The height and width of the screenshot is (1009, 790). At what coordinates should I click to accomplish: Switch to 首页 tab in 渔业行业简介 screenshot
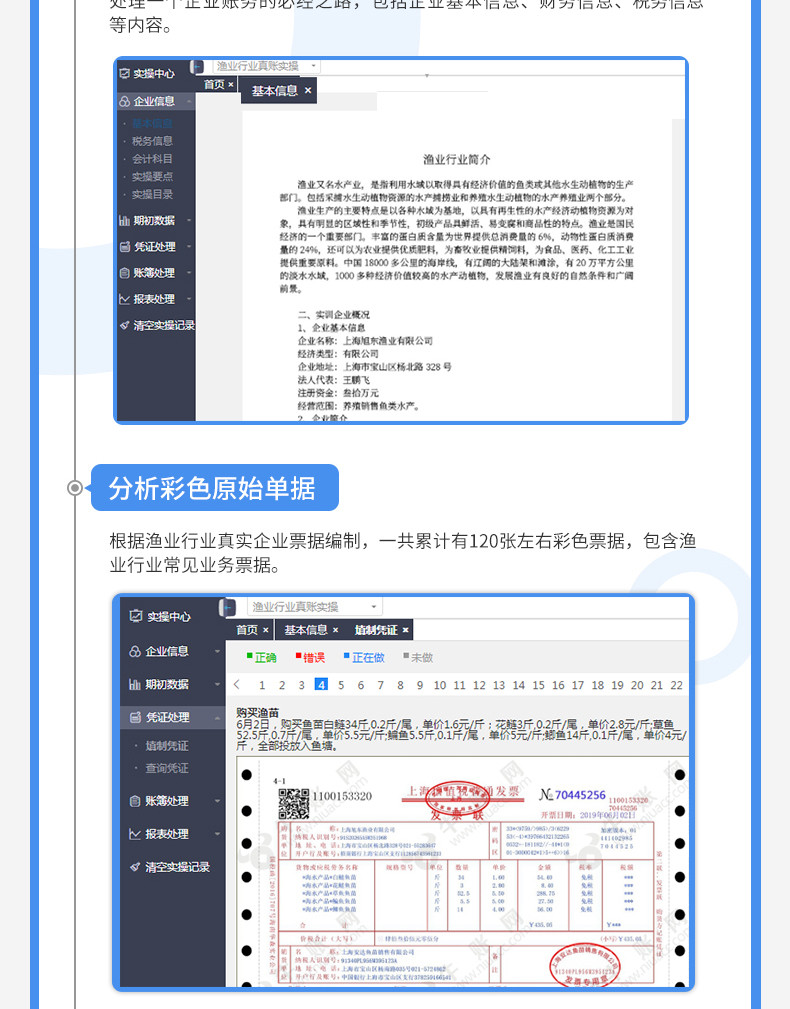(x=214, y=84)
